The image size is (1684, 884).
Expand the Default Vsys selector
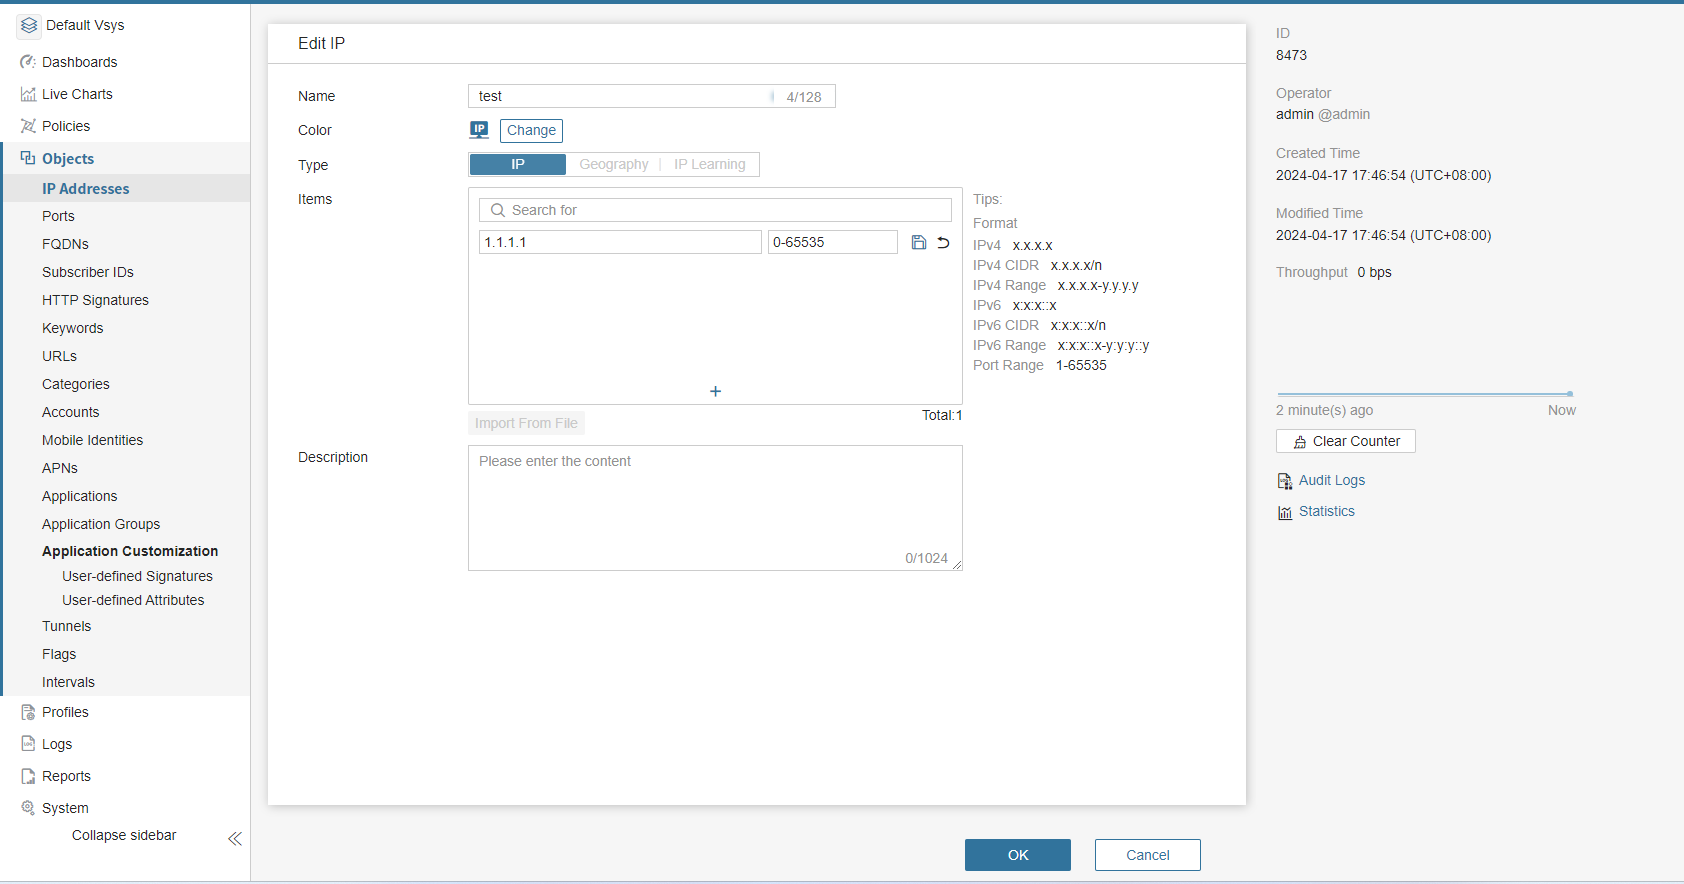click(85, 25)
